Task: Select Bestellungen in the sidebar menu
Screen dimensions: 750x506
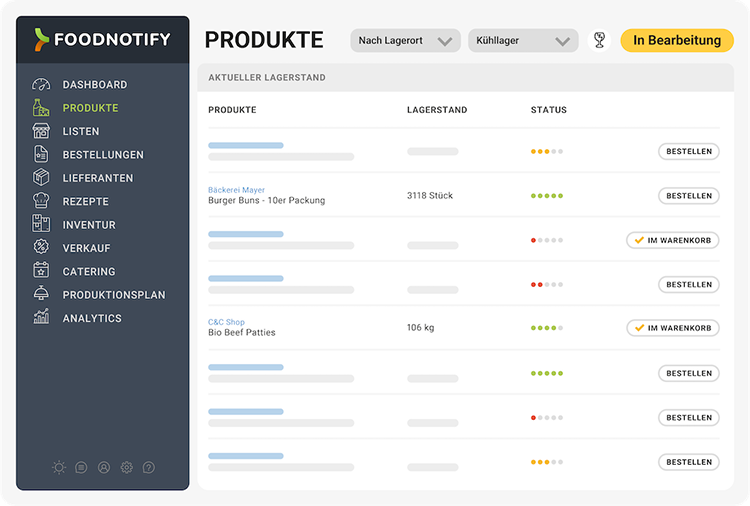Action: click(x=102, y=155)
